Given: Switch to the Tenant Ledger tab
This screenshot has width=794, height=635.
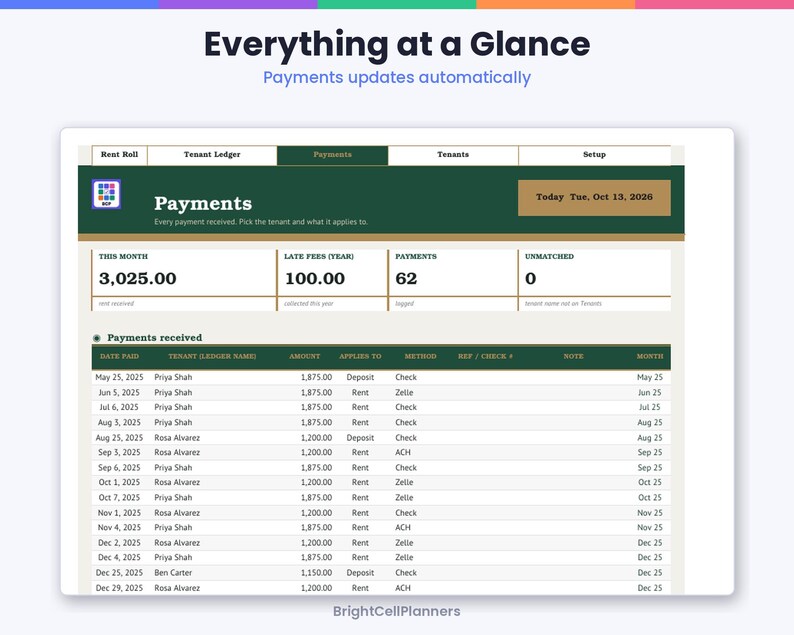Looking at the screenshot, I should tap(212, 155).
